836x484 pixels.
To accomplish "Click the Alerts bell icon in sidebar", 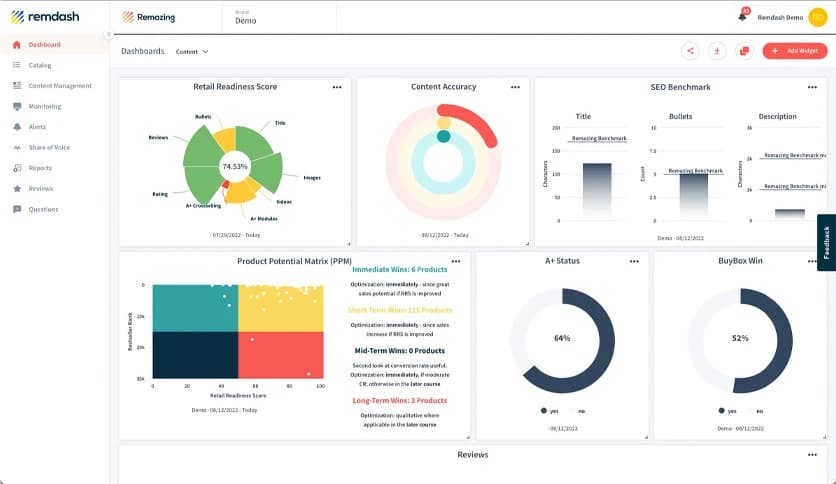I will pyautogui.click(x=17, y=127).
